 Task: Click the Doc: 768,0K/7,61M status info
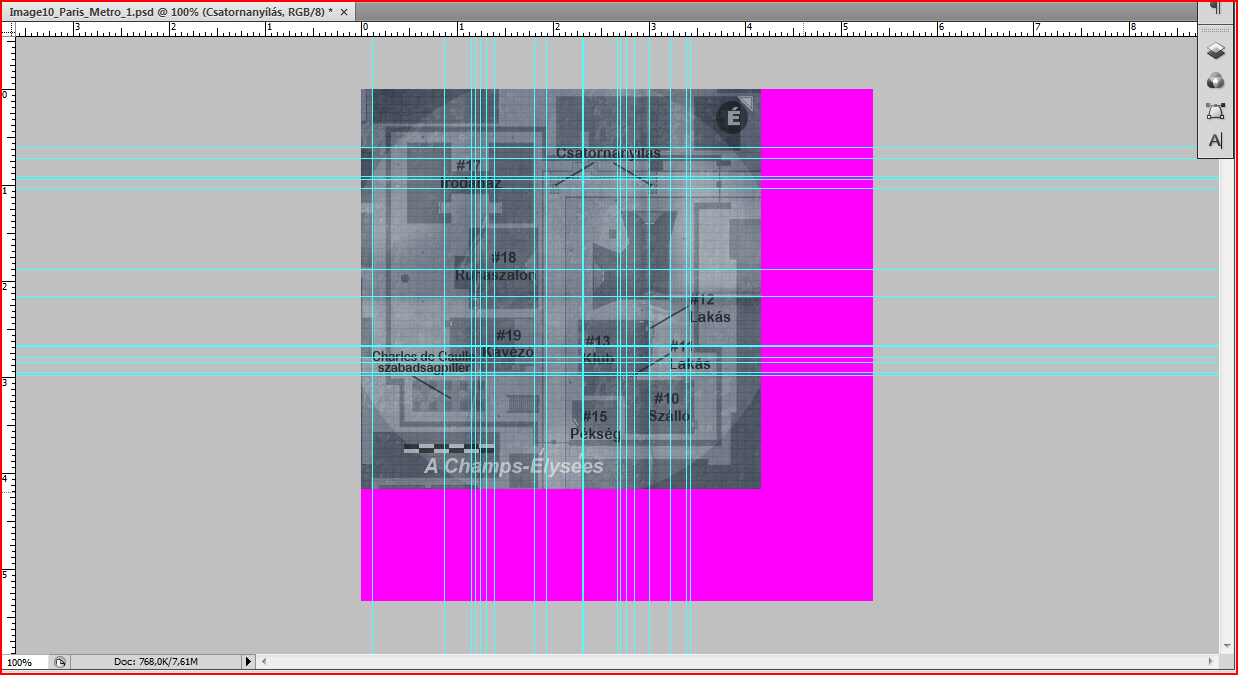click(x=155, y=662)
